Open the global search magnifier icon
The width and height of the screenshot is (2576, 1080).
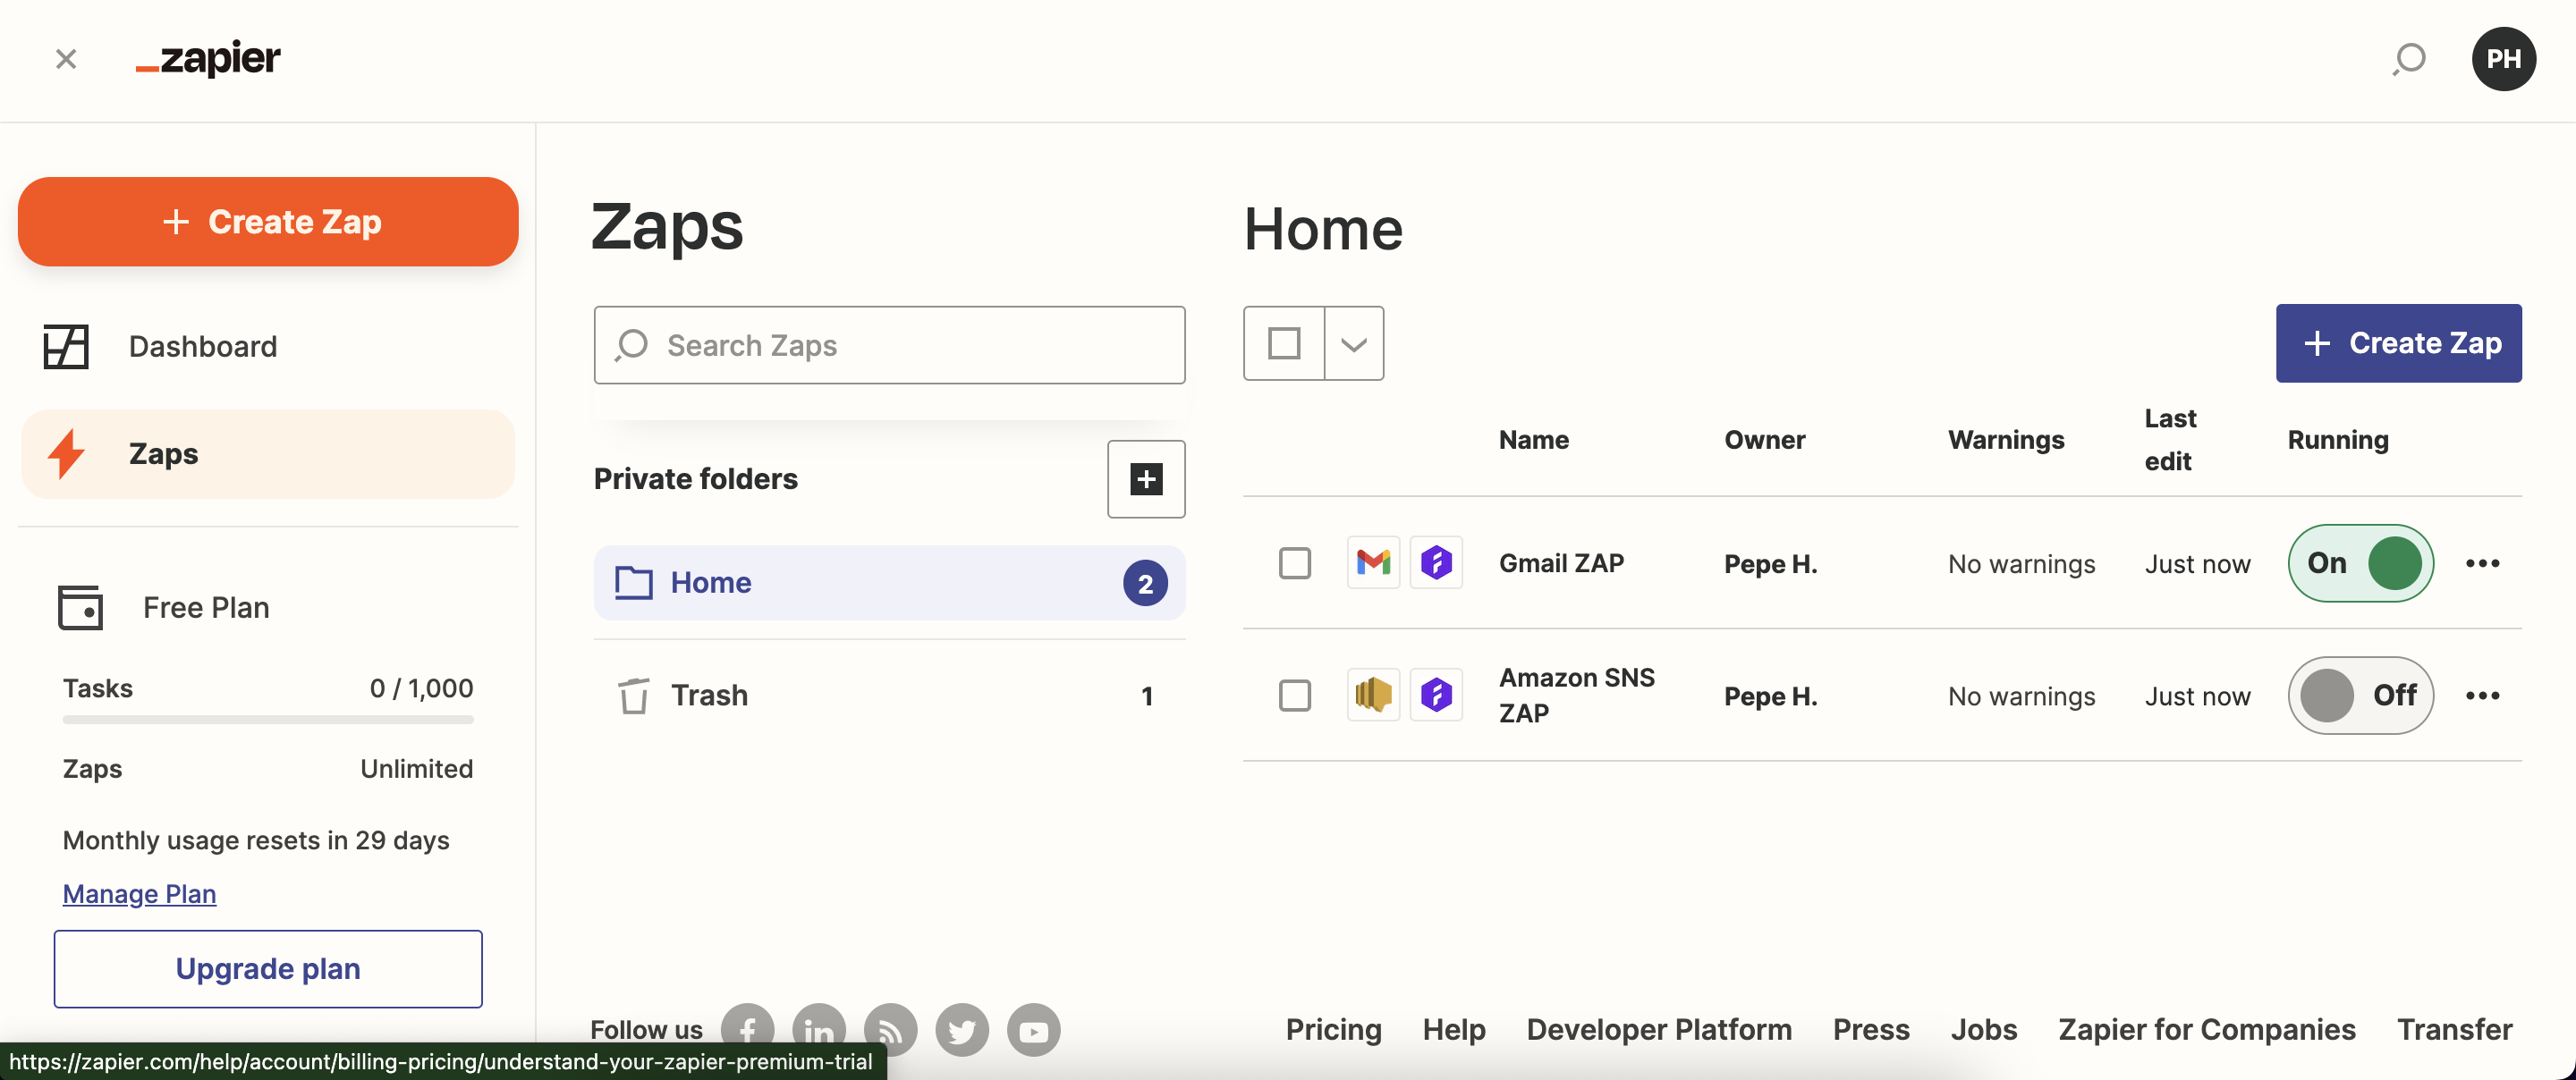(x=2409, y=59)
